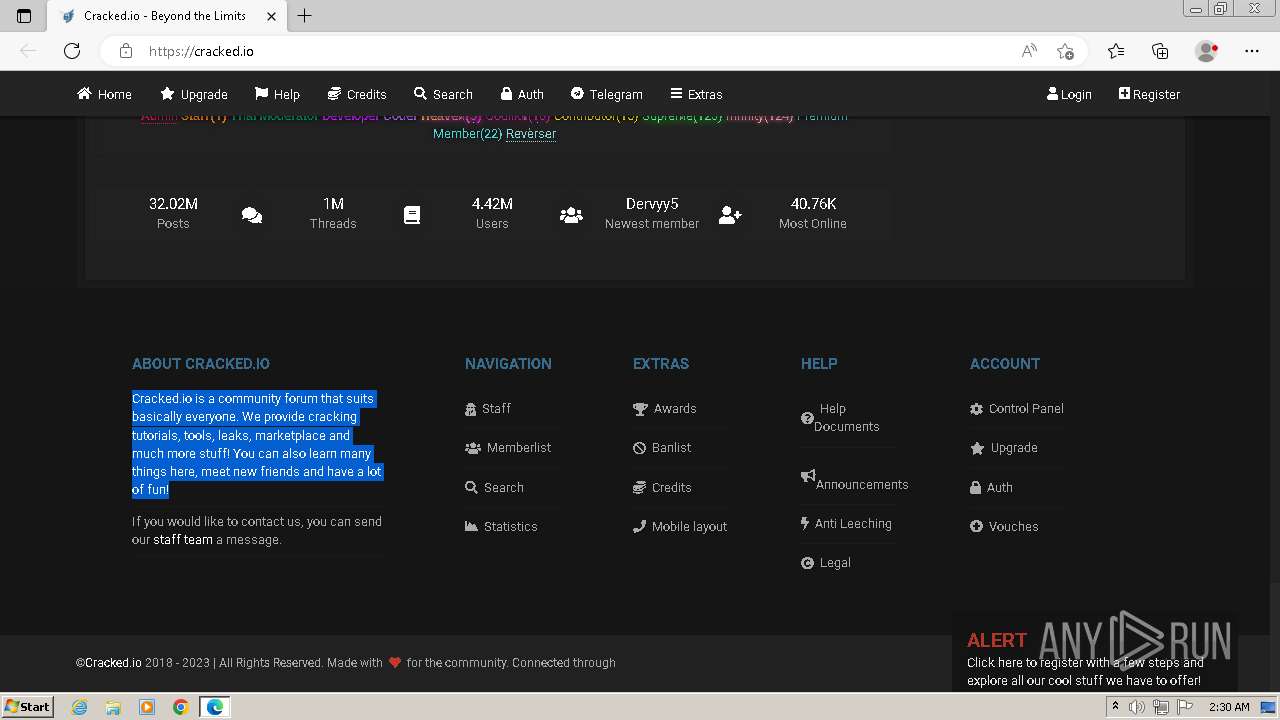The image size is (1280, 720).
Task: Open the Credits nav item
Action: coord(357,94)
